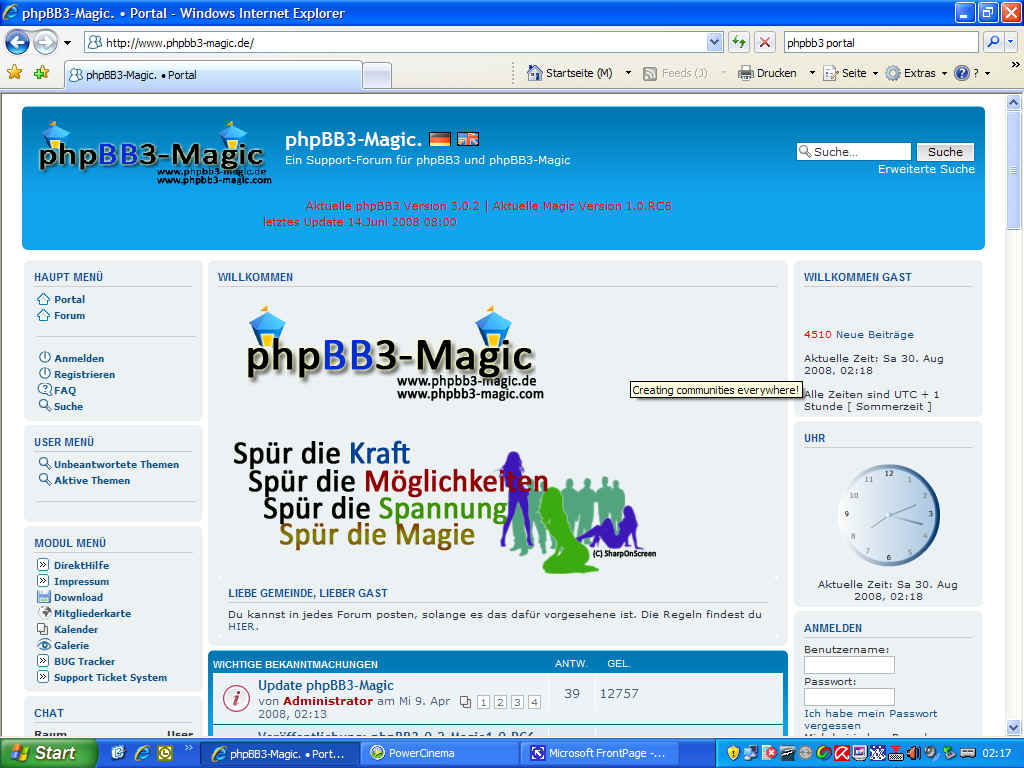Click the Windows Start button
Screen dimensions: 1024x768
coord(48,753)
